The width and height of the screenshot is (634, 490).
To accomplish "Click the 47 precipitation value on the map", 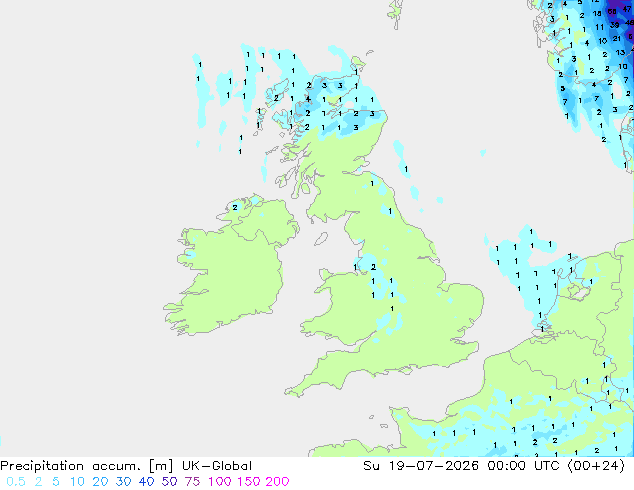I will [626, 8].
